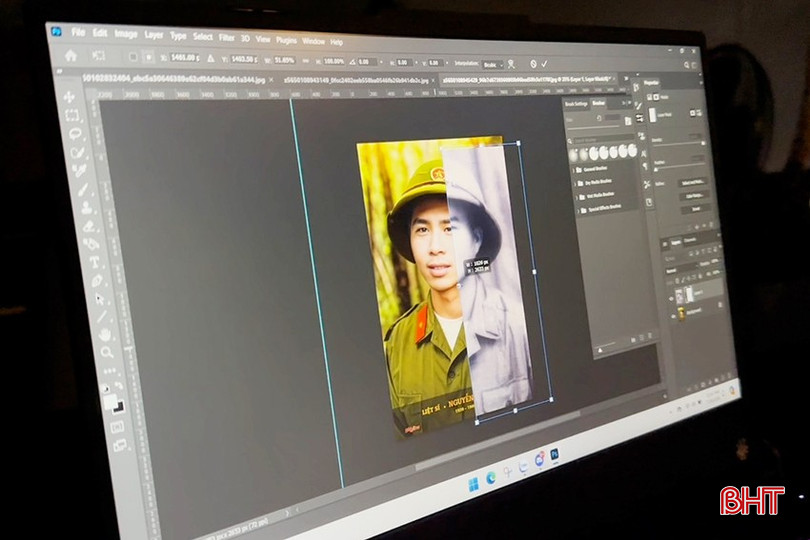Cancel the transform with the cancel icon
The image size is (810, 540).
click(x=532, y=64)
